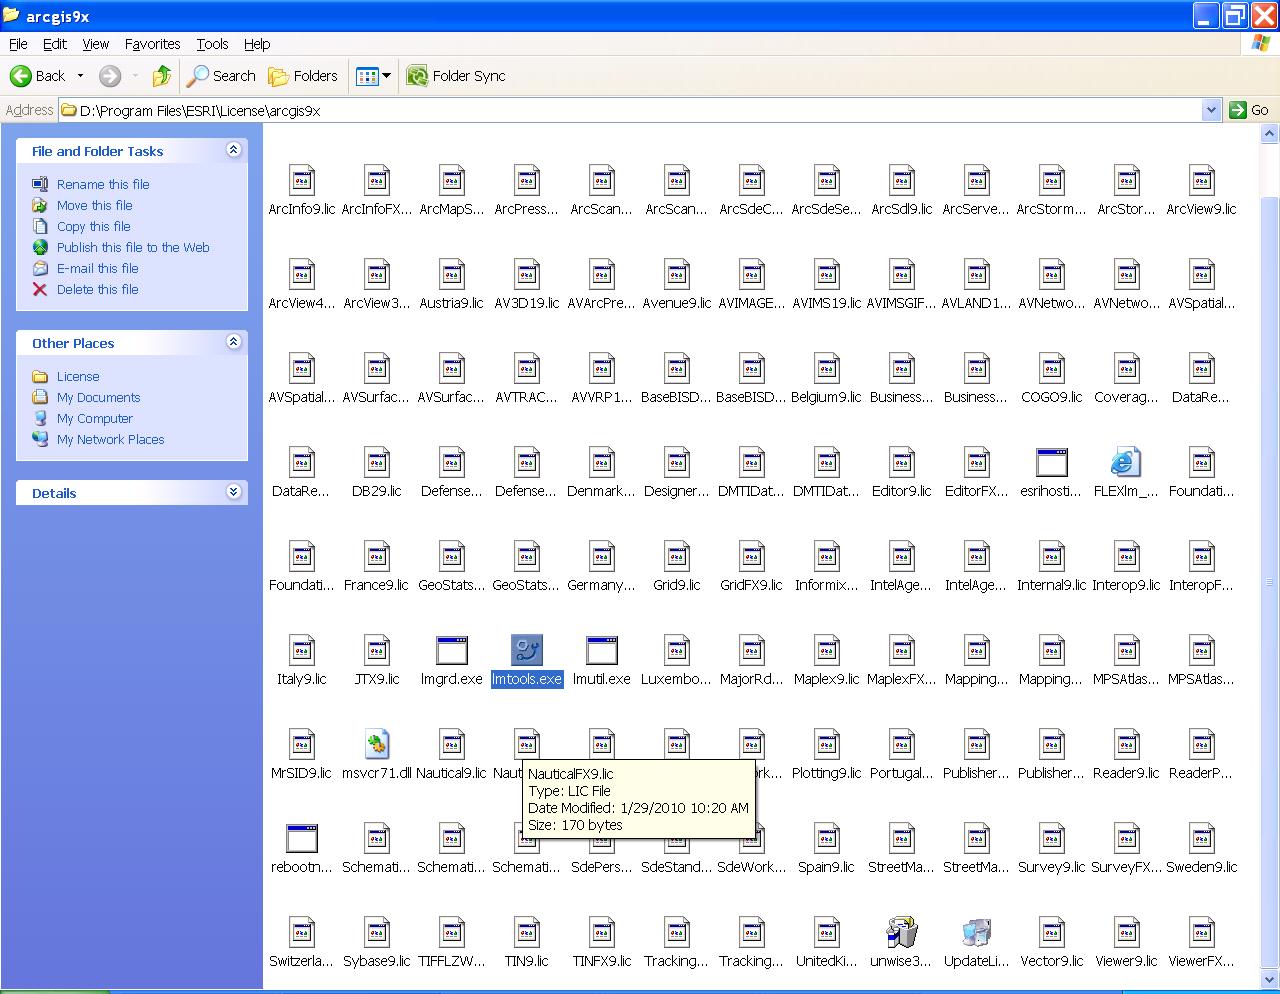Click the Rename this file link
Viewport: 1280px width, 994px height.
click(103, 184)
